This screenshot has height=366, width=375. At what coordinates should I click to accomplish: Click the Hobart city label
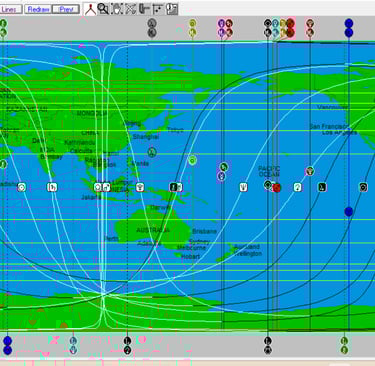pyautogui.click(x=190, y=256)
